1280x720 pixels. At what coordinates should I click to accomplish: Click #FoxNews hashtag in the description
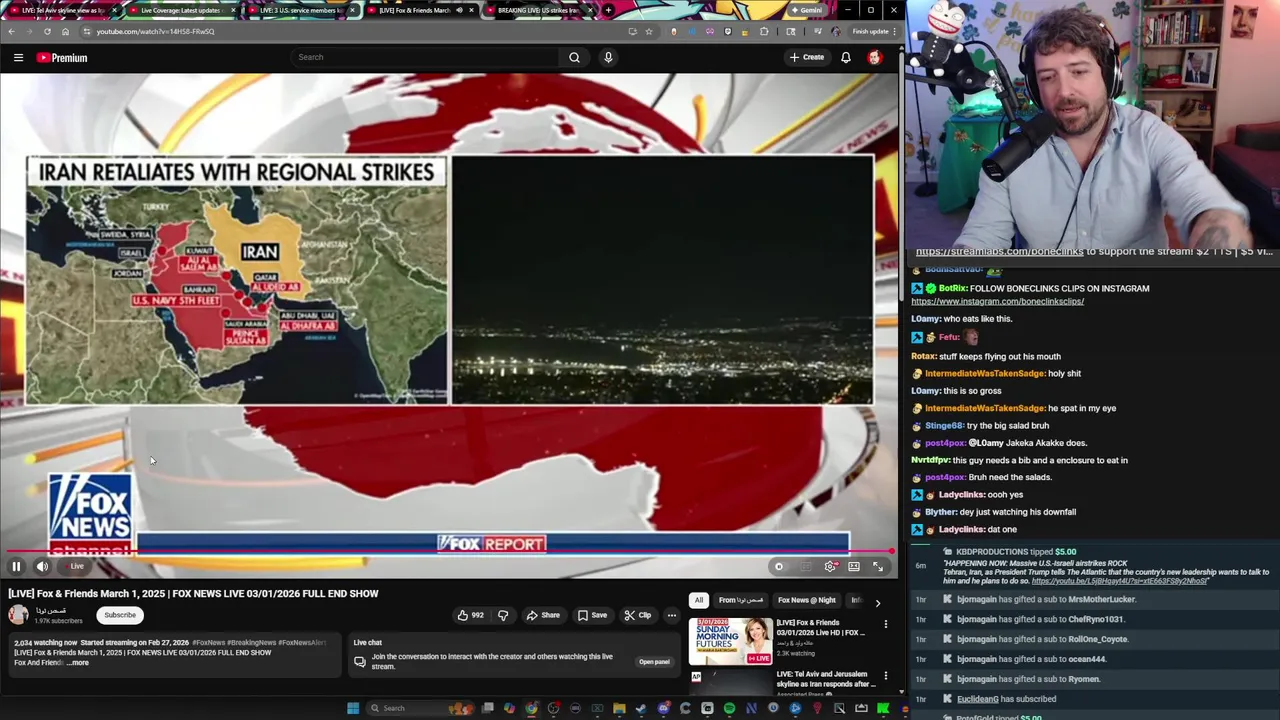click(x=209, y=643)
